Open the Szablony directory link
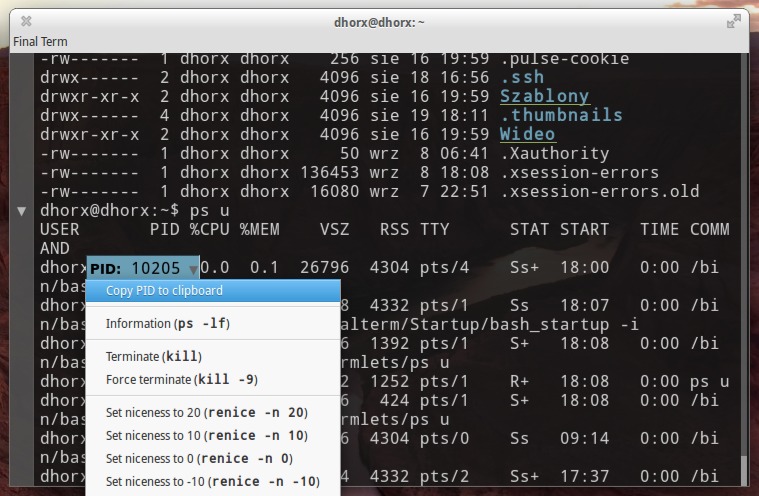 (545, 96)
